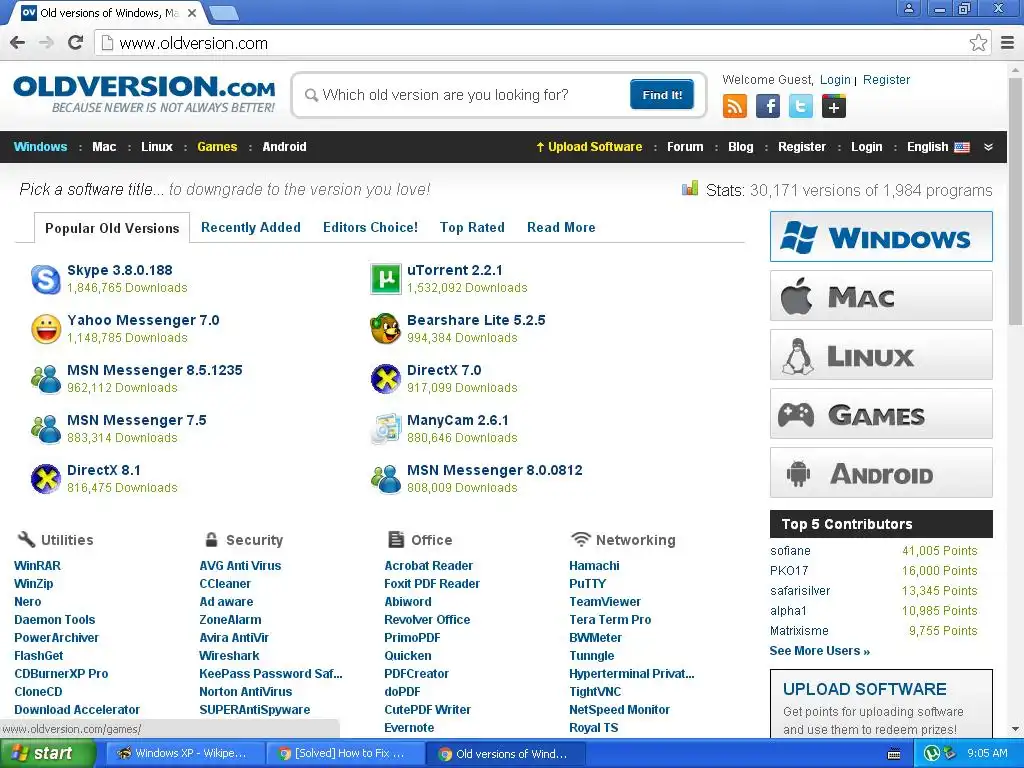Image resolution: width=1024 pixels, height=768 pixels.
Task: Click the Chrome user profile icon
Action: tap(908, 8)
